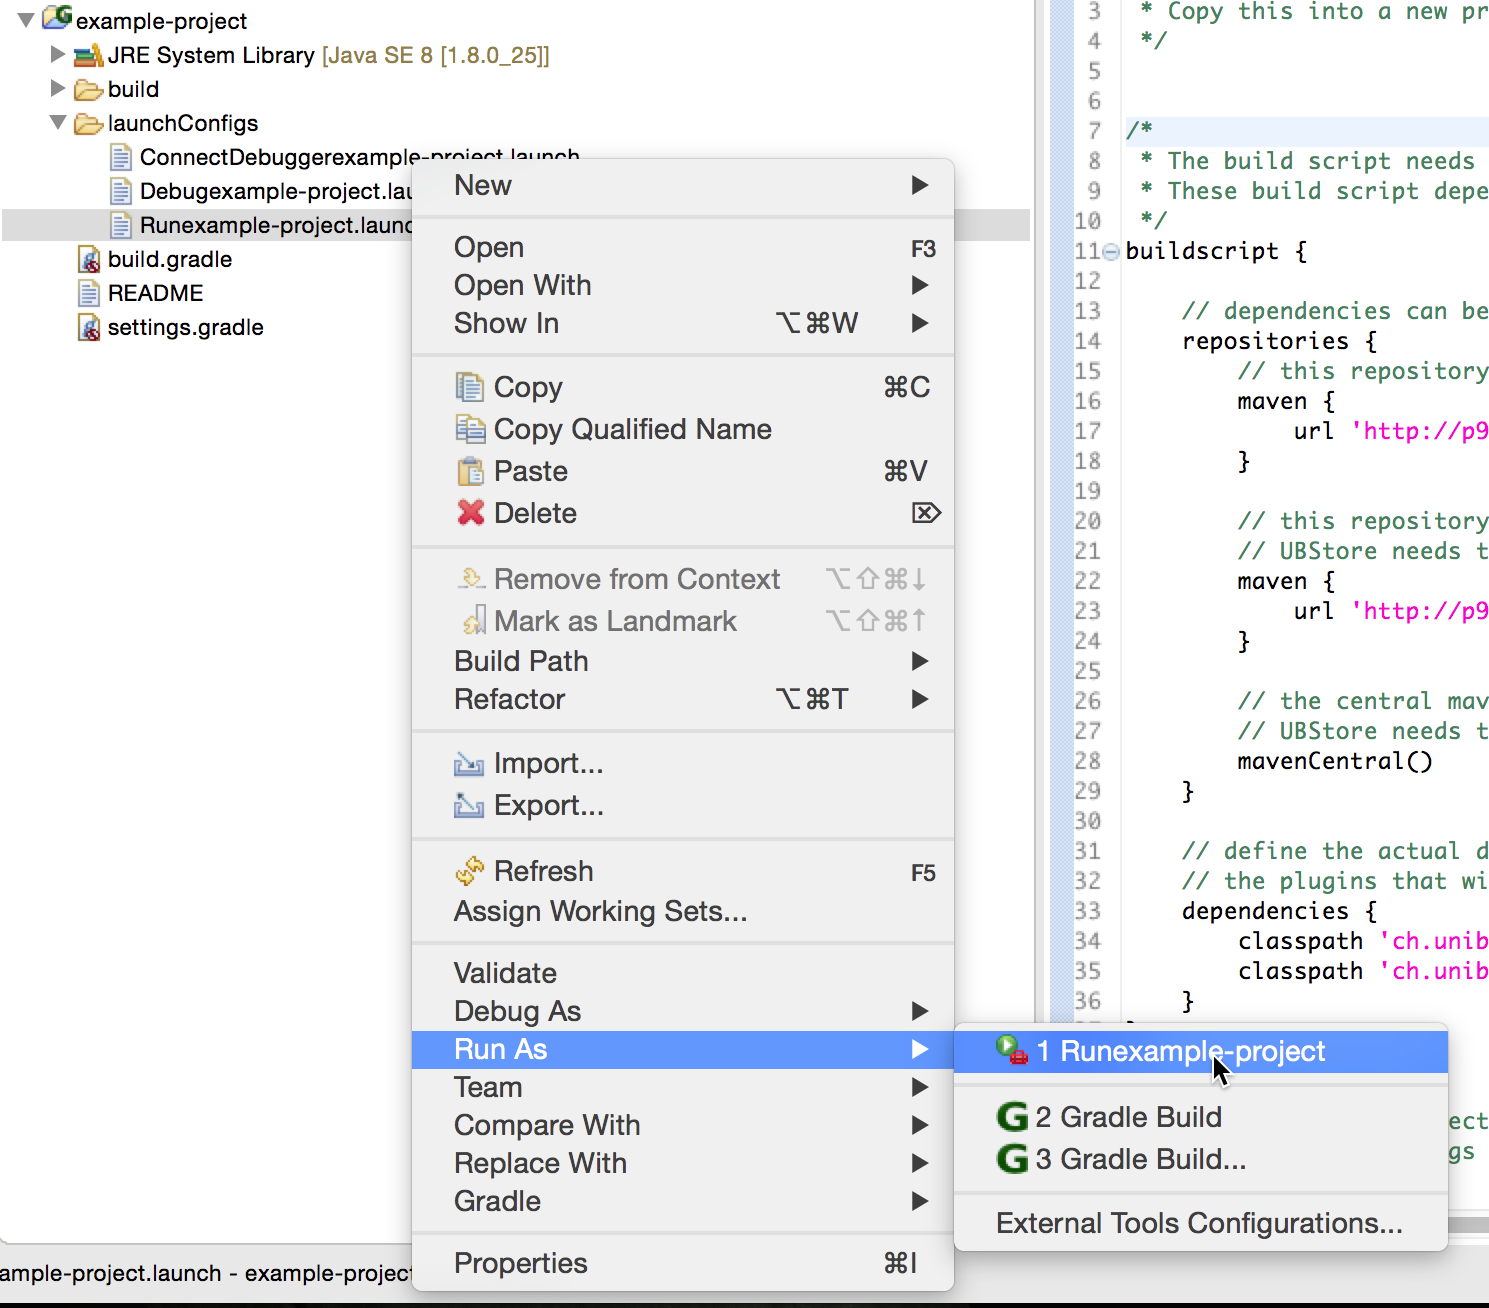
Task: Click the repositories { code line
Action: pyautogui.click(x=1279, y=341)
